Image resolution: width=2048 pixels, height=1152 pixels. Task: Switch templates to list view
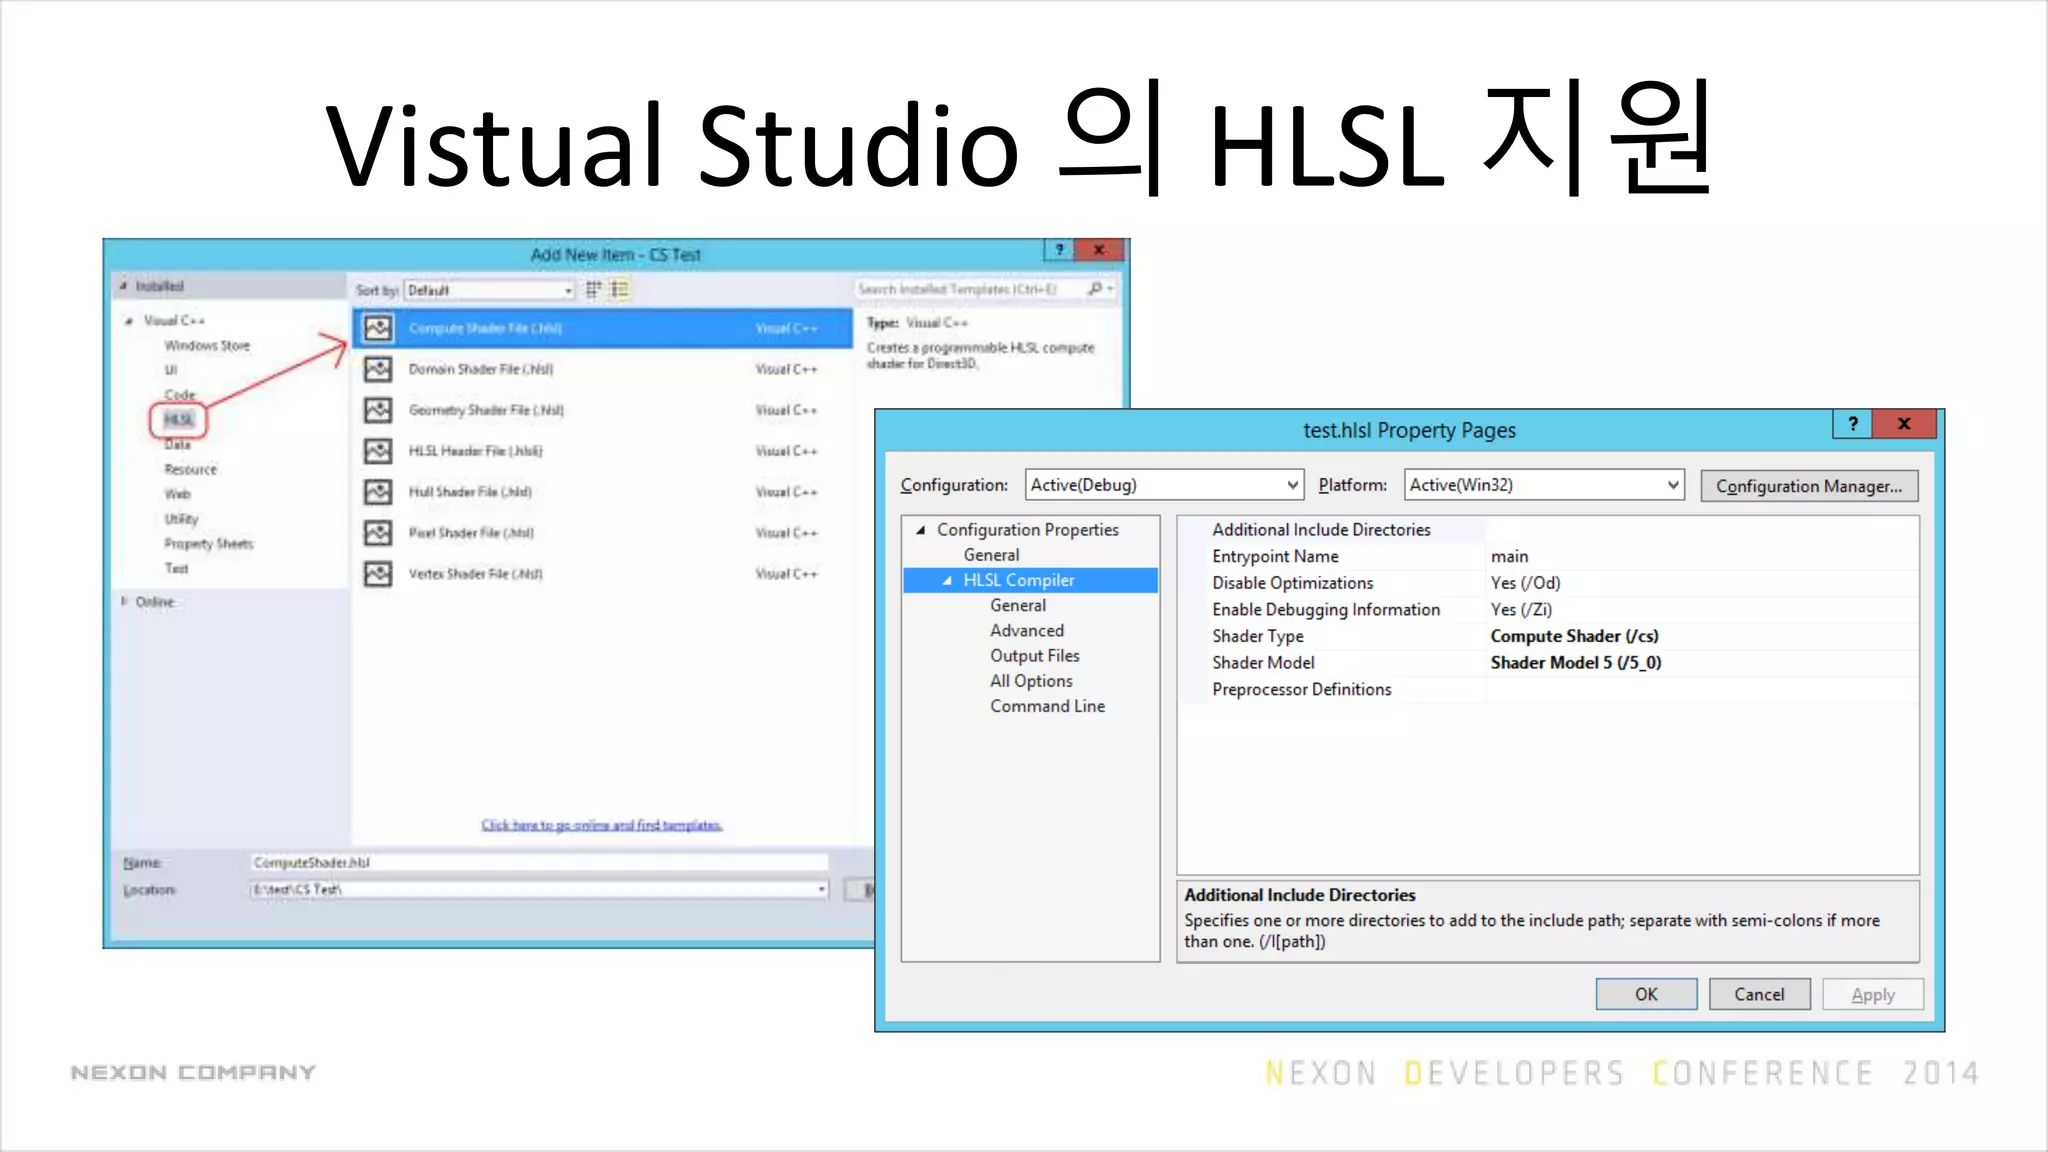(x=620, y=290)
